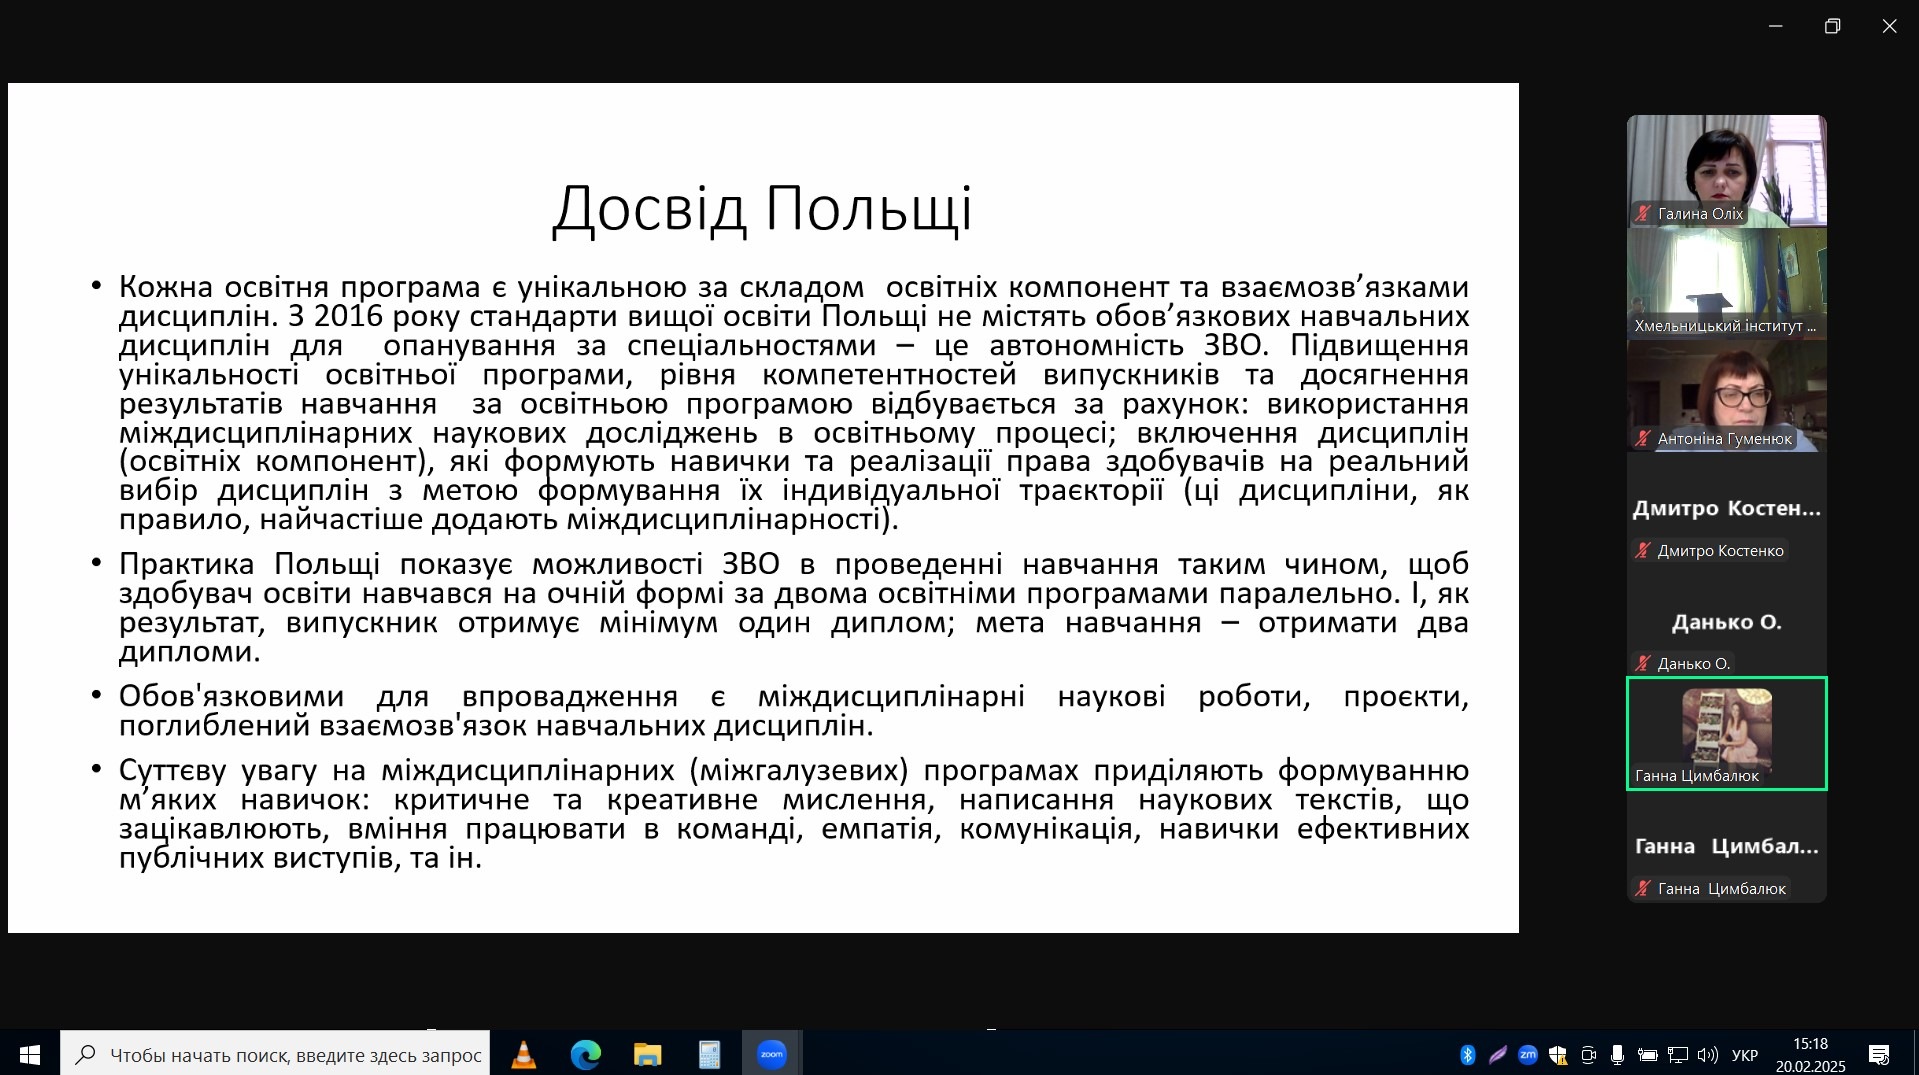
Task: Click the Zoom icon in the taskbar
Action: (x=771, y=1054)
